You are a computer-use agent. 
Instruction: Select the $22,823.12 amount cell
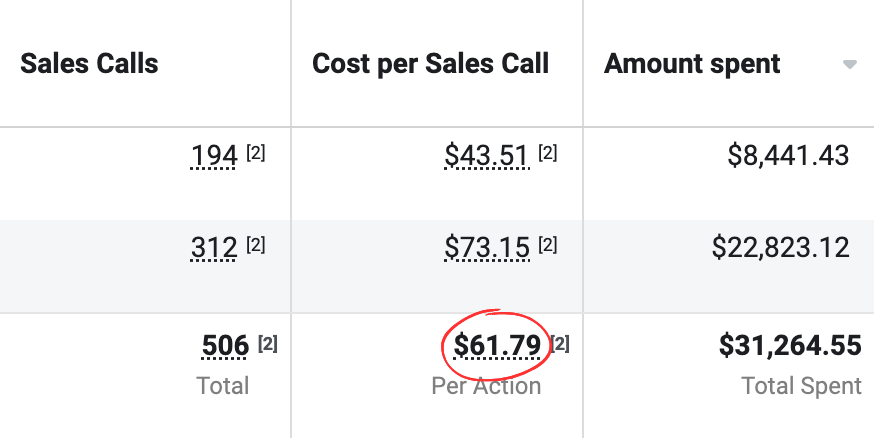click(x=780, y=247)
